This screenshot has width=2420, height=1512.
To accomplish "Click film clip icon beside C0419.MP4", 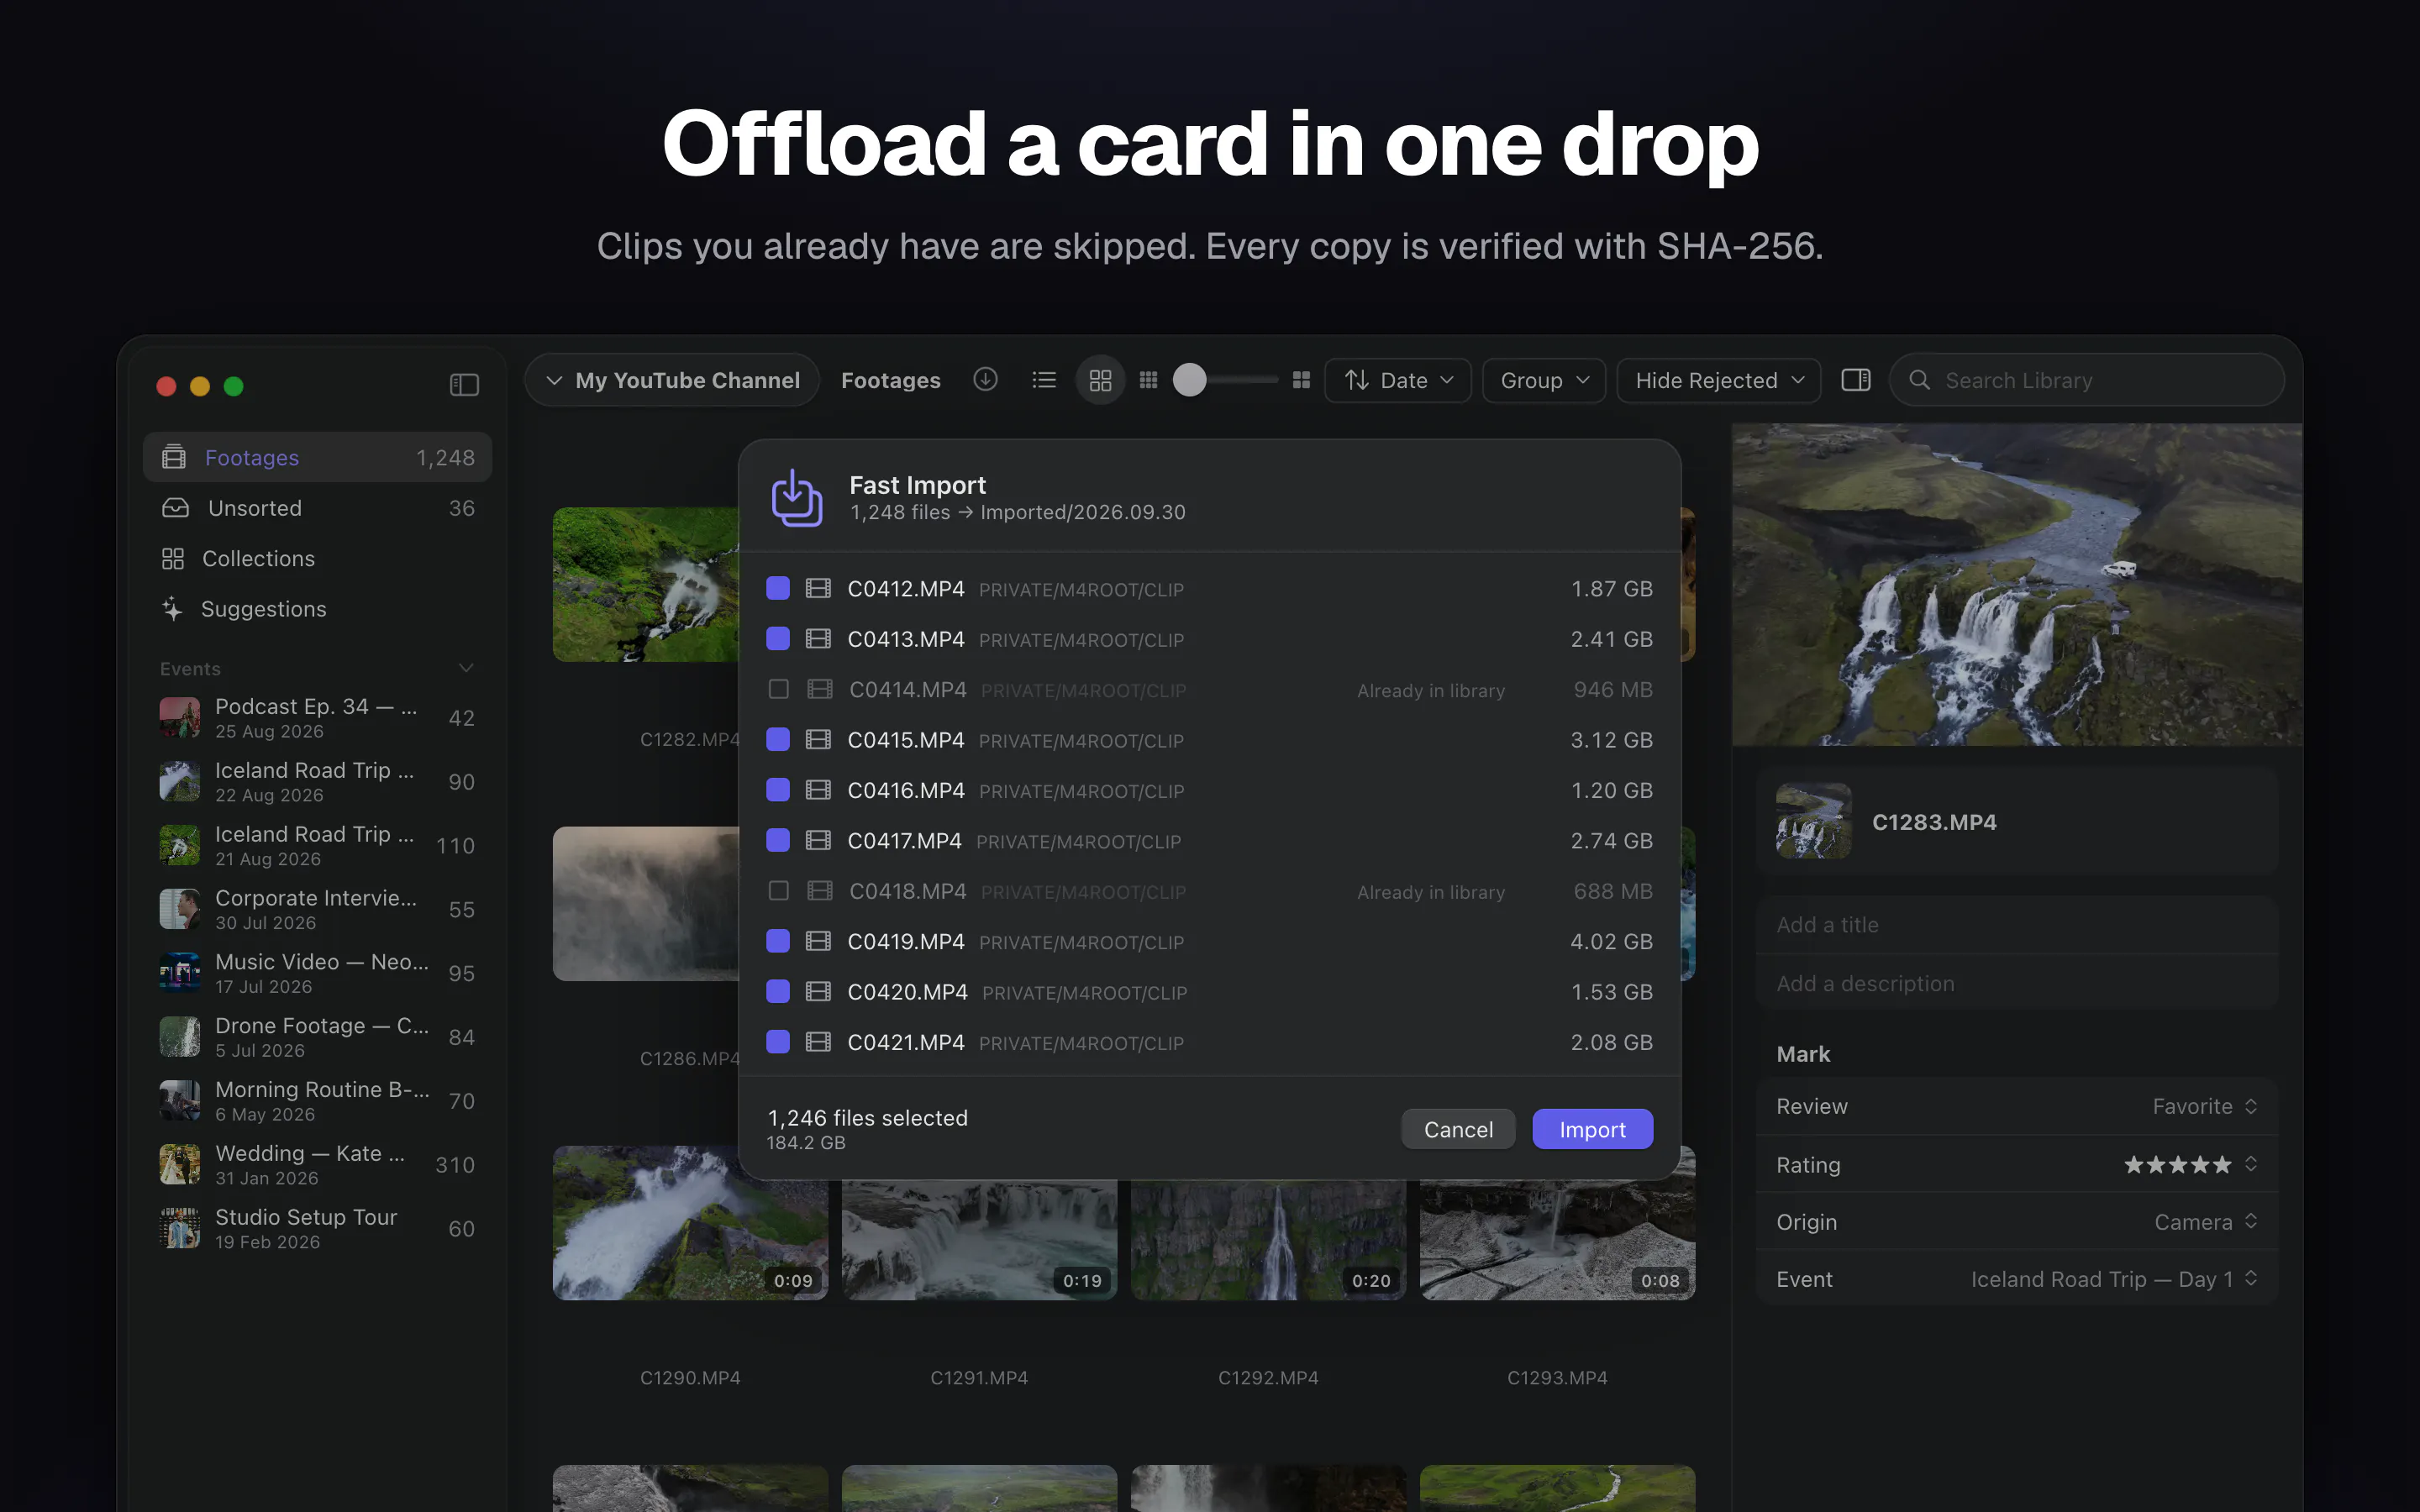I will click(x=818, y=941).
